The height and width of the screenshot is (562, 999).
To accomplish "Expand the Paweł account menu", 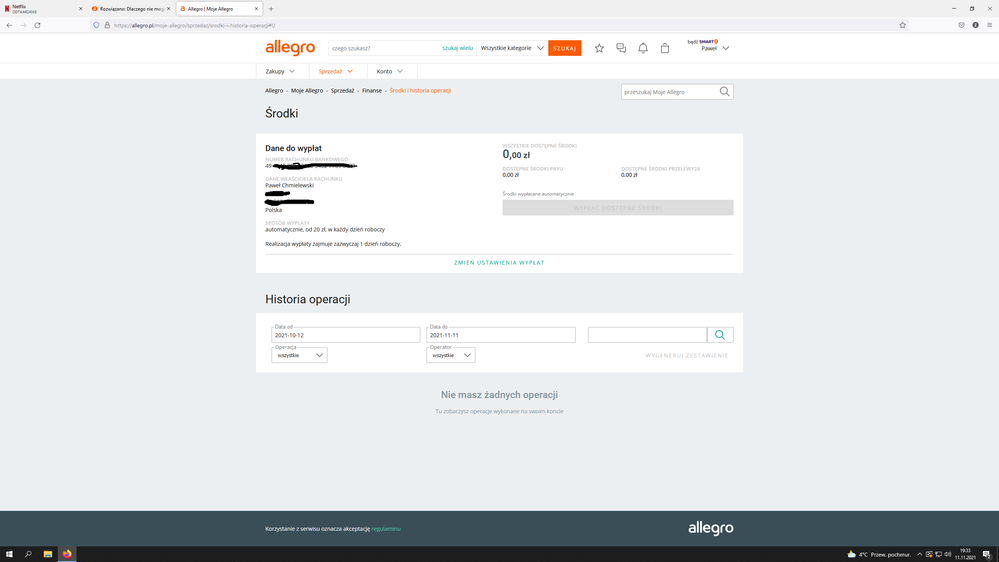I will pos(714,48).
